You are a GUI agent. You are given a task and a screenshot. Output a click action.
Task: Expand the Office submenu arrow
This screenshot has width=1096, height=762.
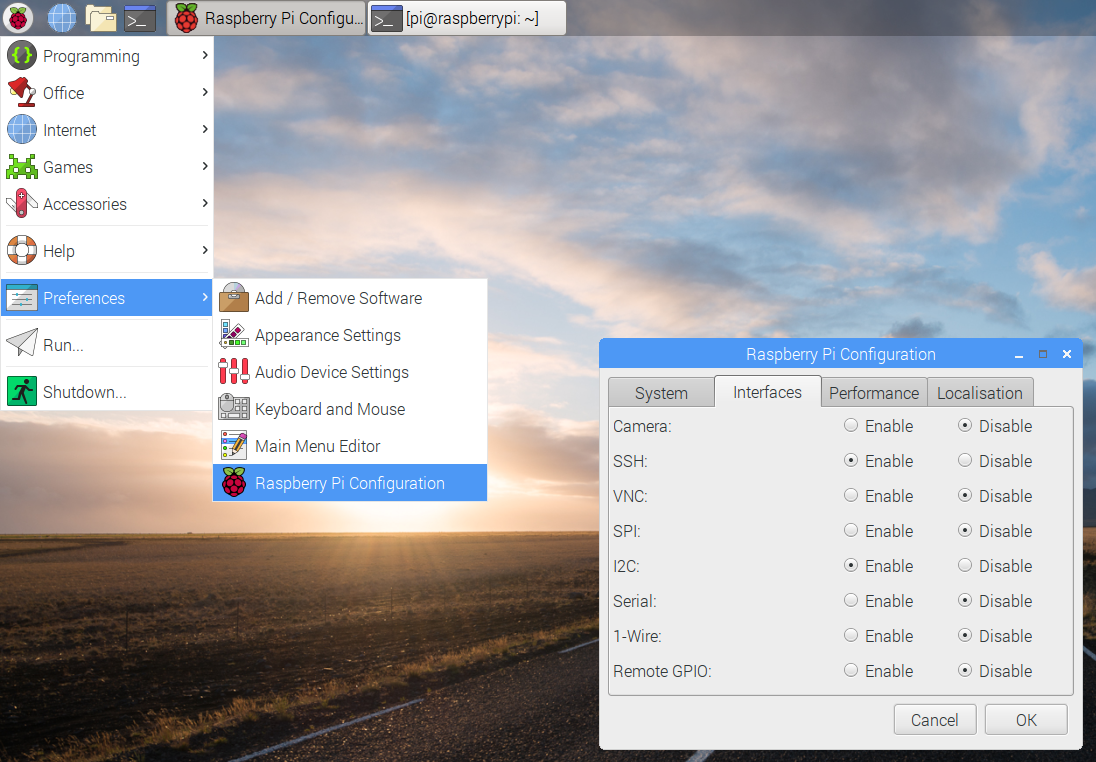point(205,92)
